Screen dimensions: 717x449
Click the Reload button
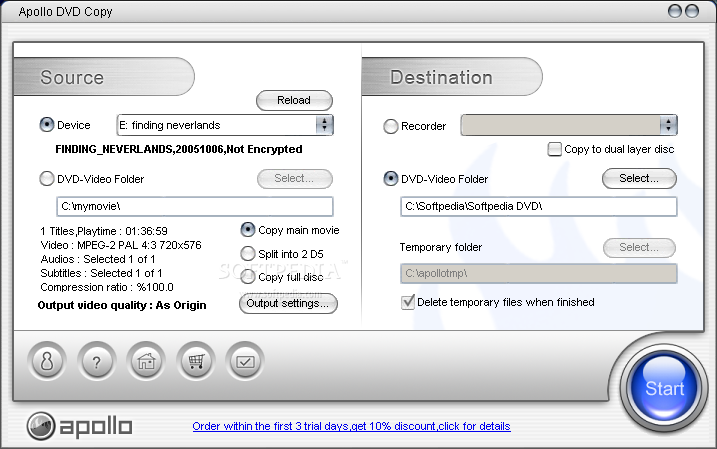click(294, 101)
